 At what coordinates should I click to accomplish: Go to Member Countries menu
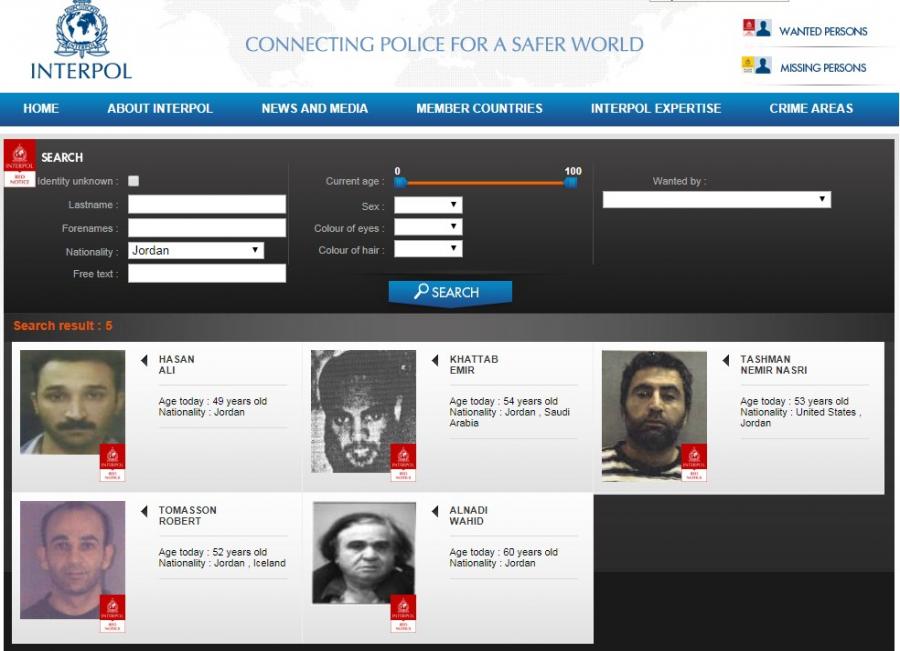[479, 108]
